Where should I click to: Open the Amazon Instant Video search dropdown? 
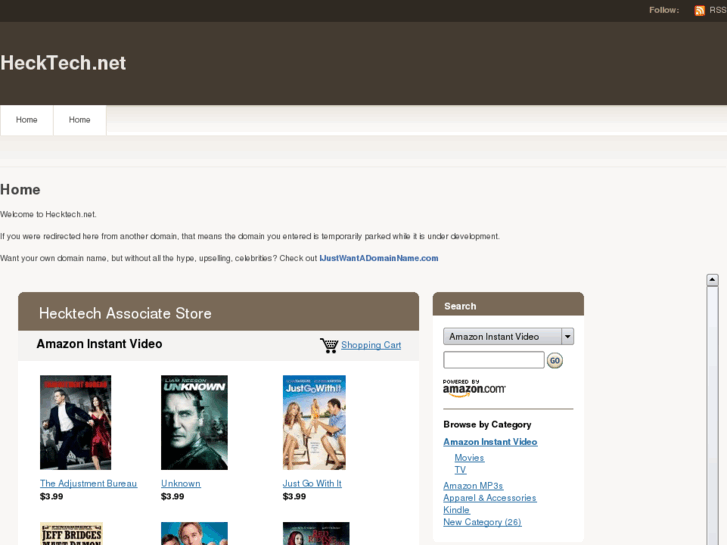tap(508, 337)
